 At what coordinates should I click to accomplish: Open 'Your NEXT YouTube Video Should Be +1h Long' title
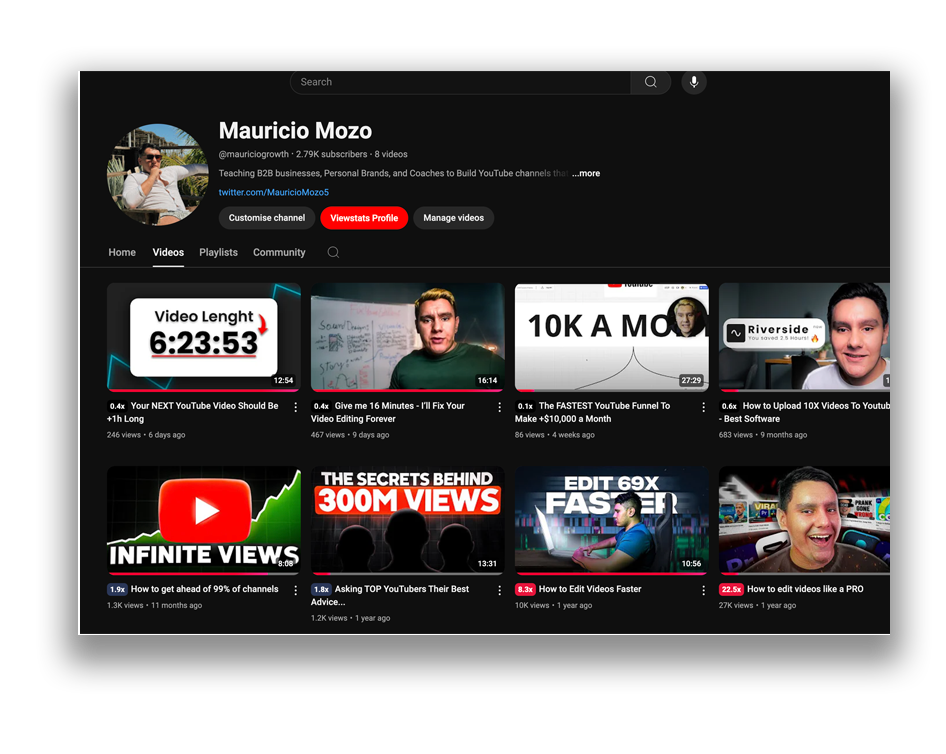[x=193, y=412]
